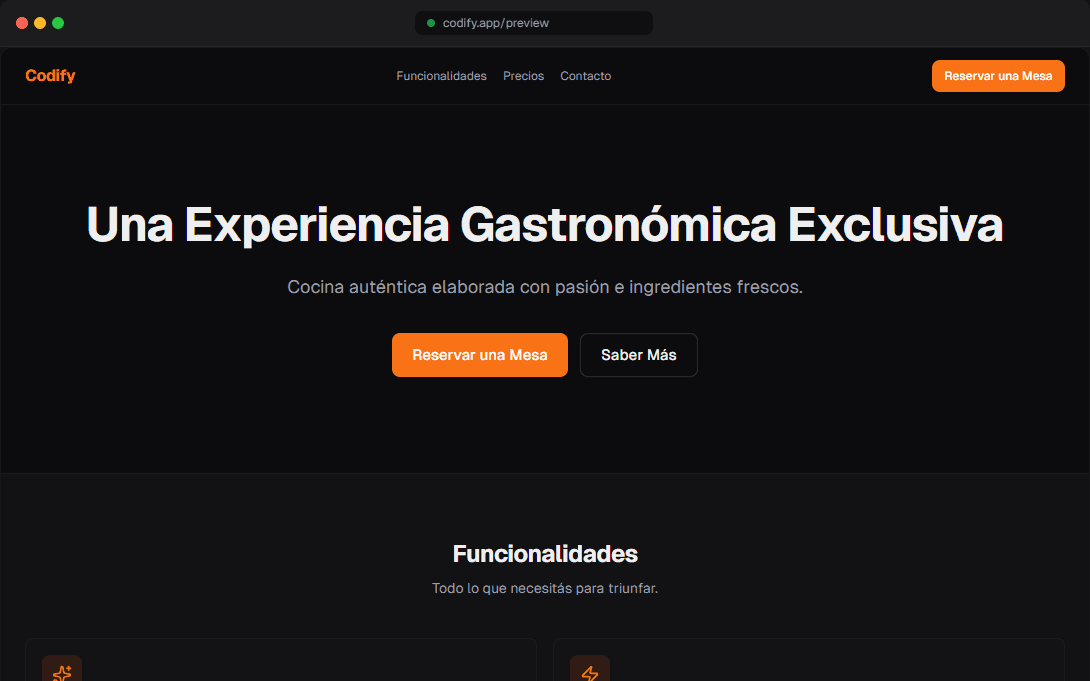The width and height of the screenshot is (1090, 681).
Task: Click the navbar Reservar una Mesa button
Action: tap(998, 76)
